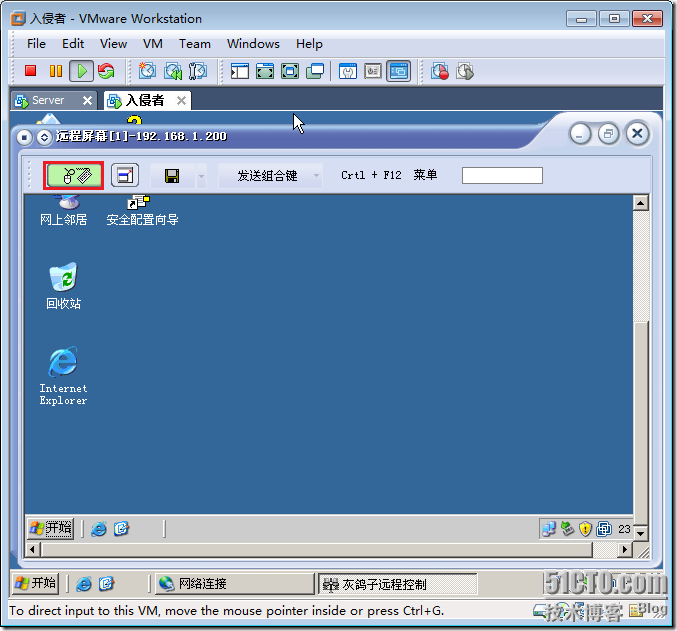Minimize the 远程屏幕 window
The image size is (677, 631).
(580, 134)
